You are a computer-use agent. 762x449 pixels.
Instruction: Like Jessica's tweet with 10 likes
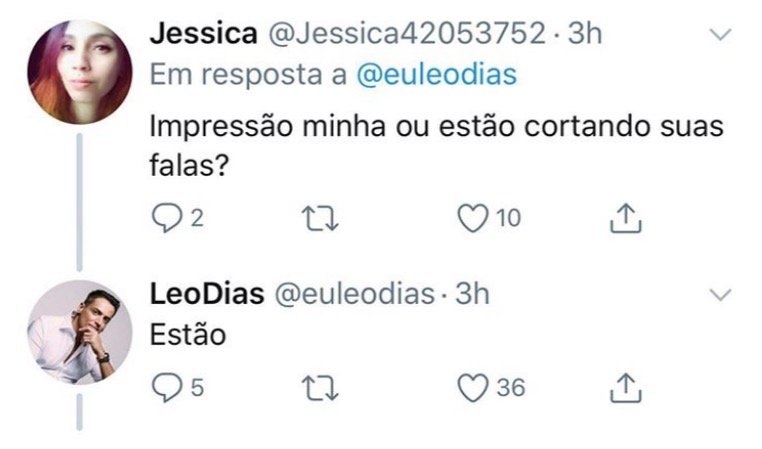(x=472, y=217)
